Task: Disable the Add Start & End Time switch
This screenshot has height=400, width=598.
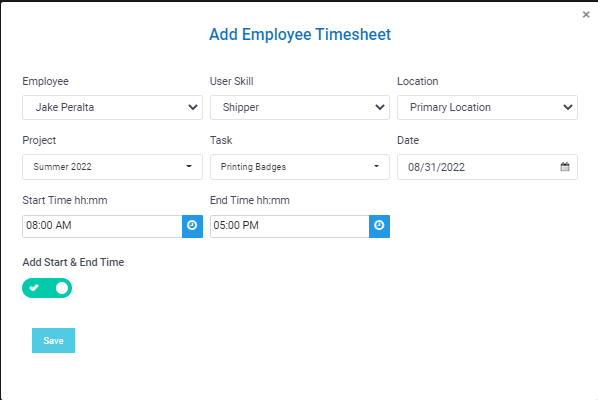Action: coord(47,288)
